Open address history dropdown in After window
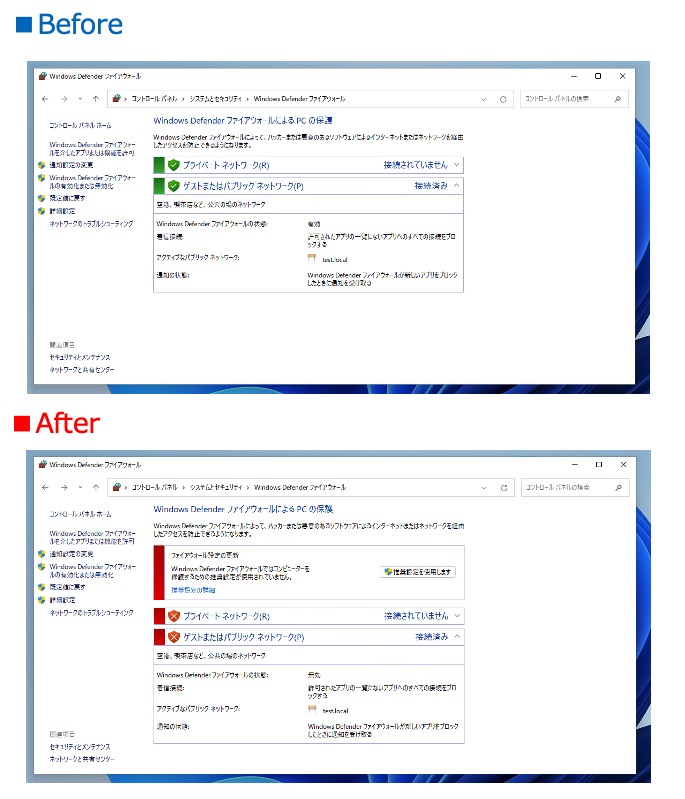 click(x=484, y=488)
